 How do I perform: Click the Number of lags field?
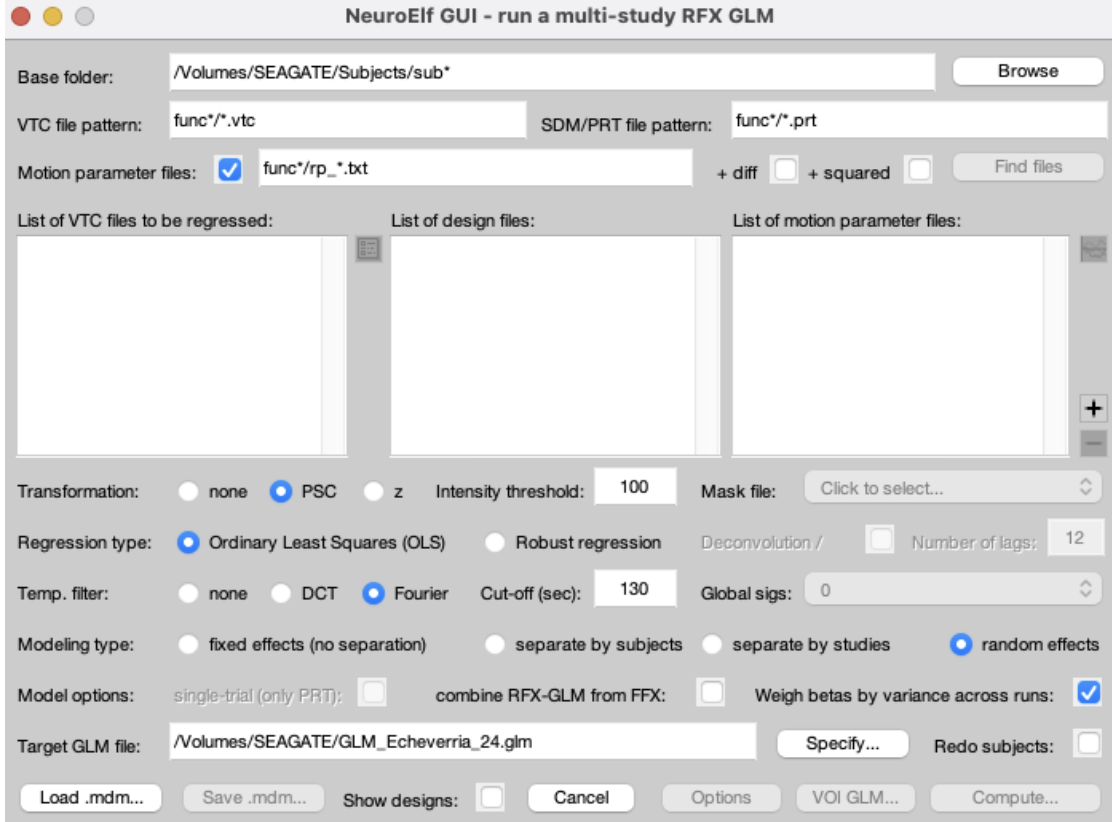click(x=1075, y=538)
